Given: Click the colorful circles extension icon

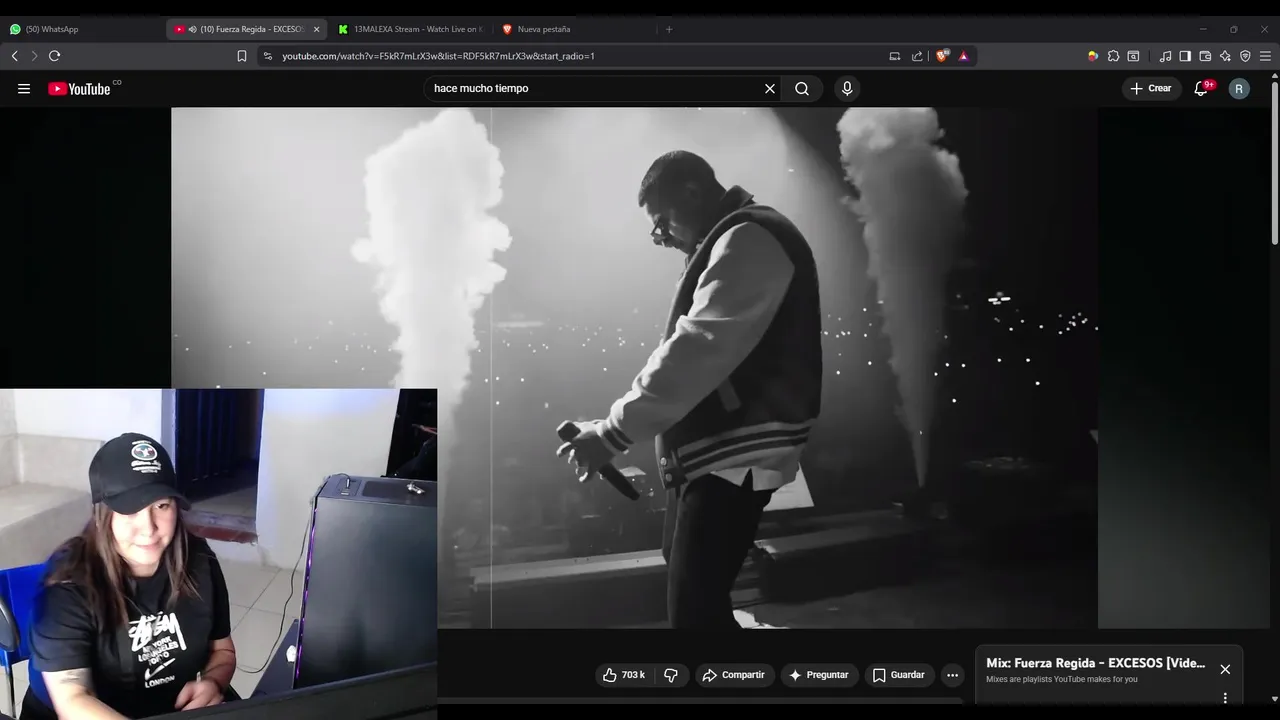Looking at the screenshot, I should [1093, 56].
